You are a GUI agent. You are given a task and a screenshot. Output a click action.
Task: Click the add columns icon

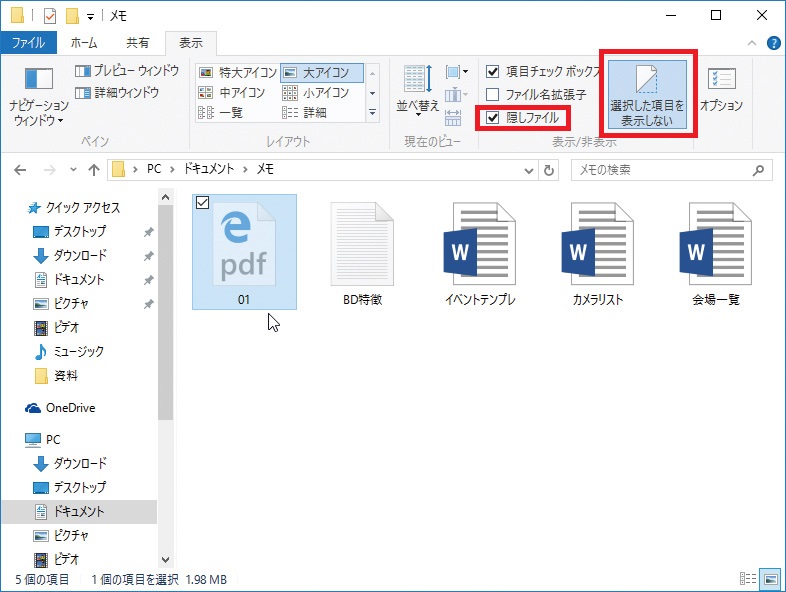(x=456, y=94)
